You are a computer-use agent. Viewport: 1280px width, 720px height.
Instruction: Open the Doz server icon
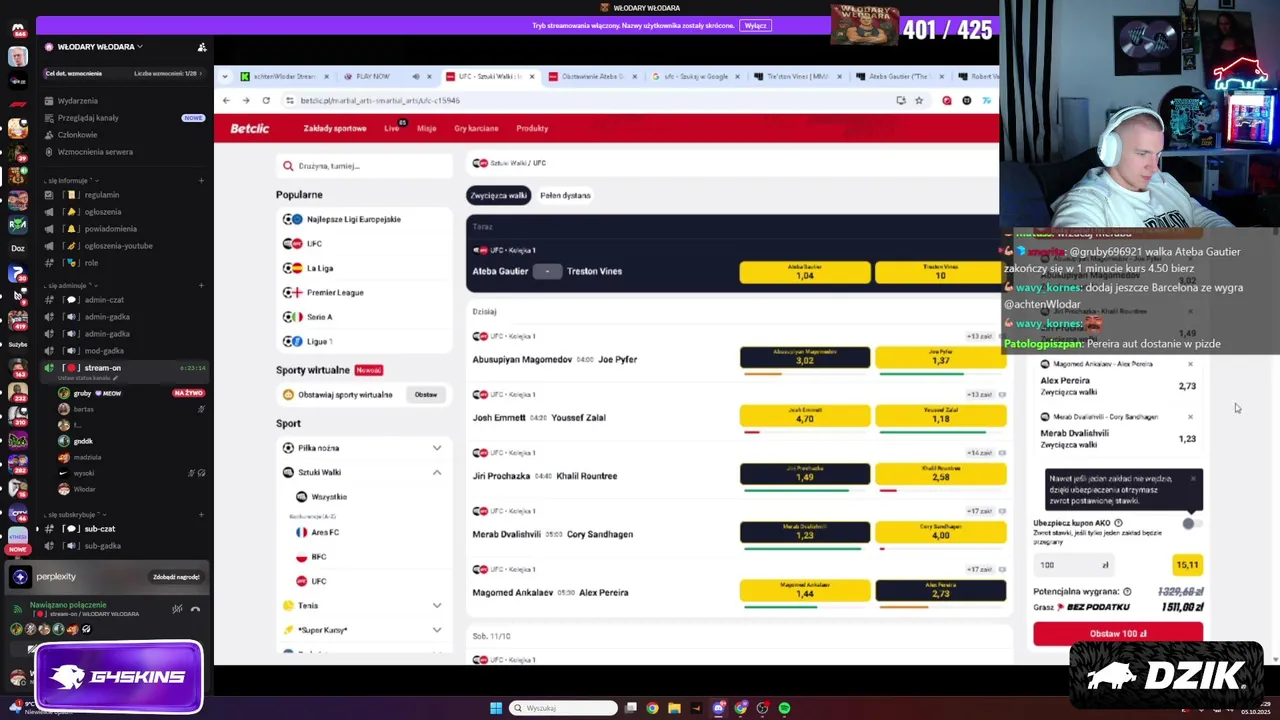point(18,248)
